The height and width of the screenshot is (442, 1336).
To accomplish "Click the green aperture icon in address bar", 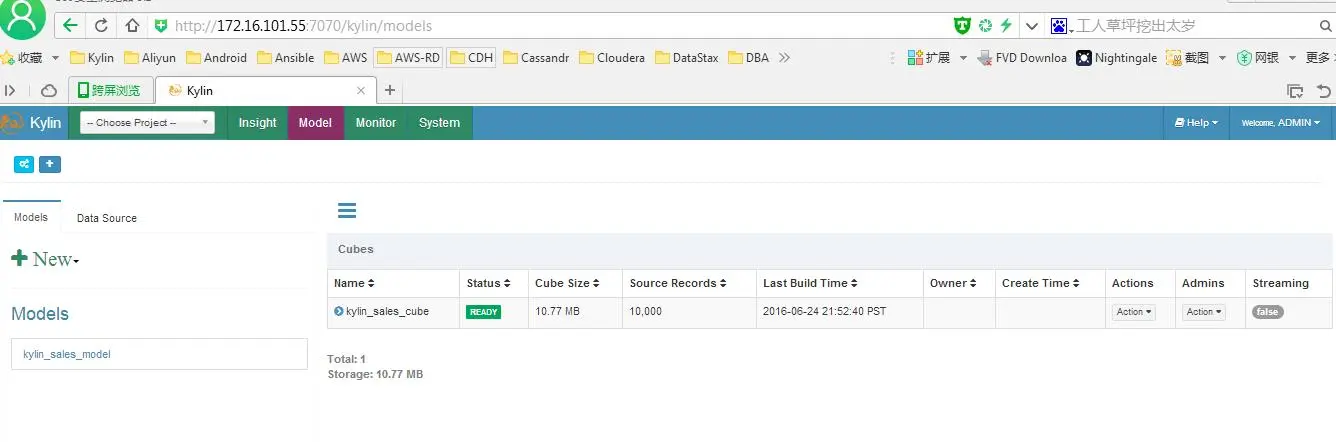I will coord(985,25).
